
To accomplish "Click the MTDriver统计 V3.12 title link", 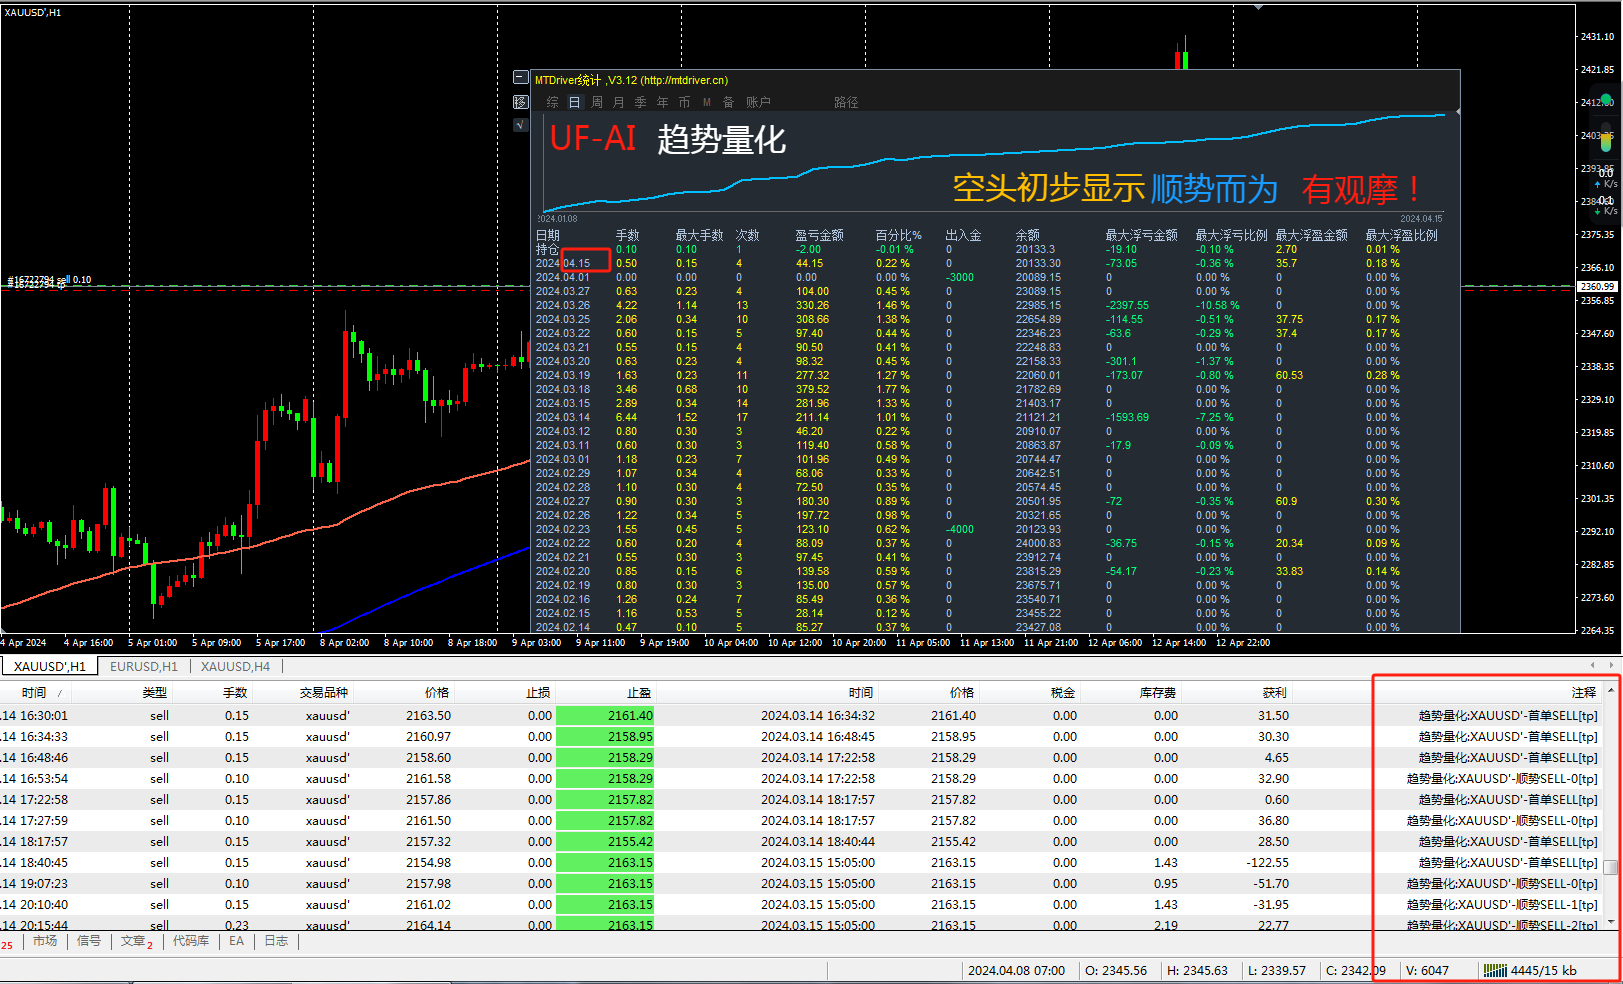I will [x=631, y=80].
